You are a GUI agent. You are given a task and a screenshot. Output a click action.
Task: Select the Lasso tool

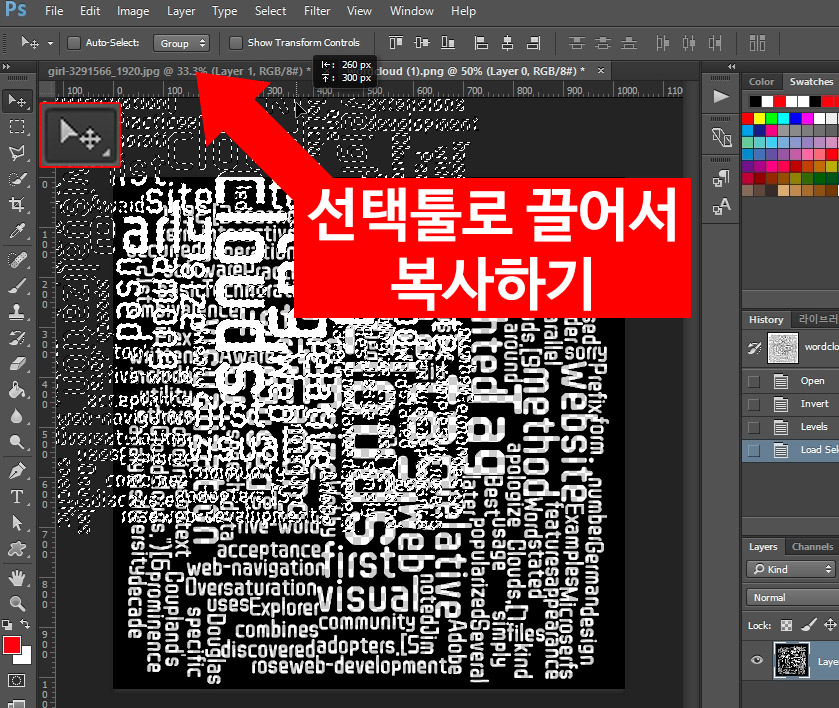pos(17,153)
